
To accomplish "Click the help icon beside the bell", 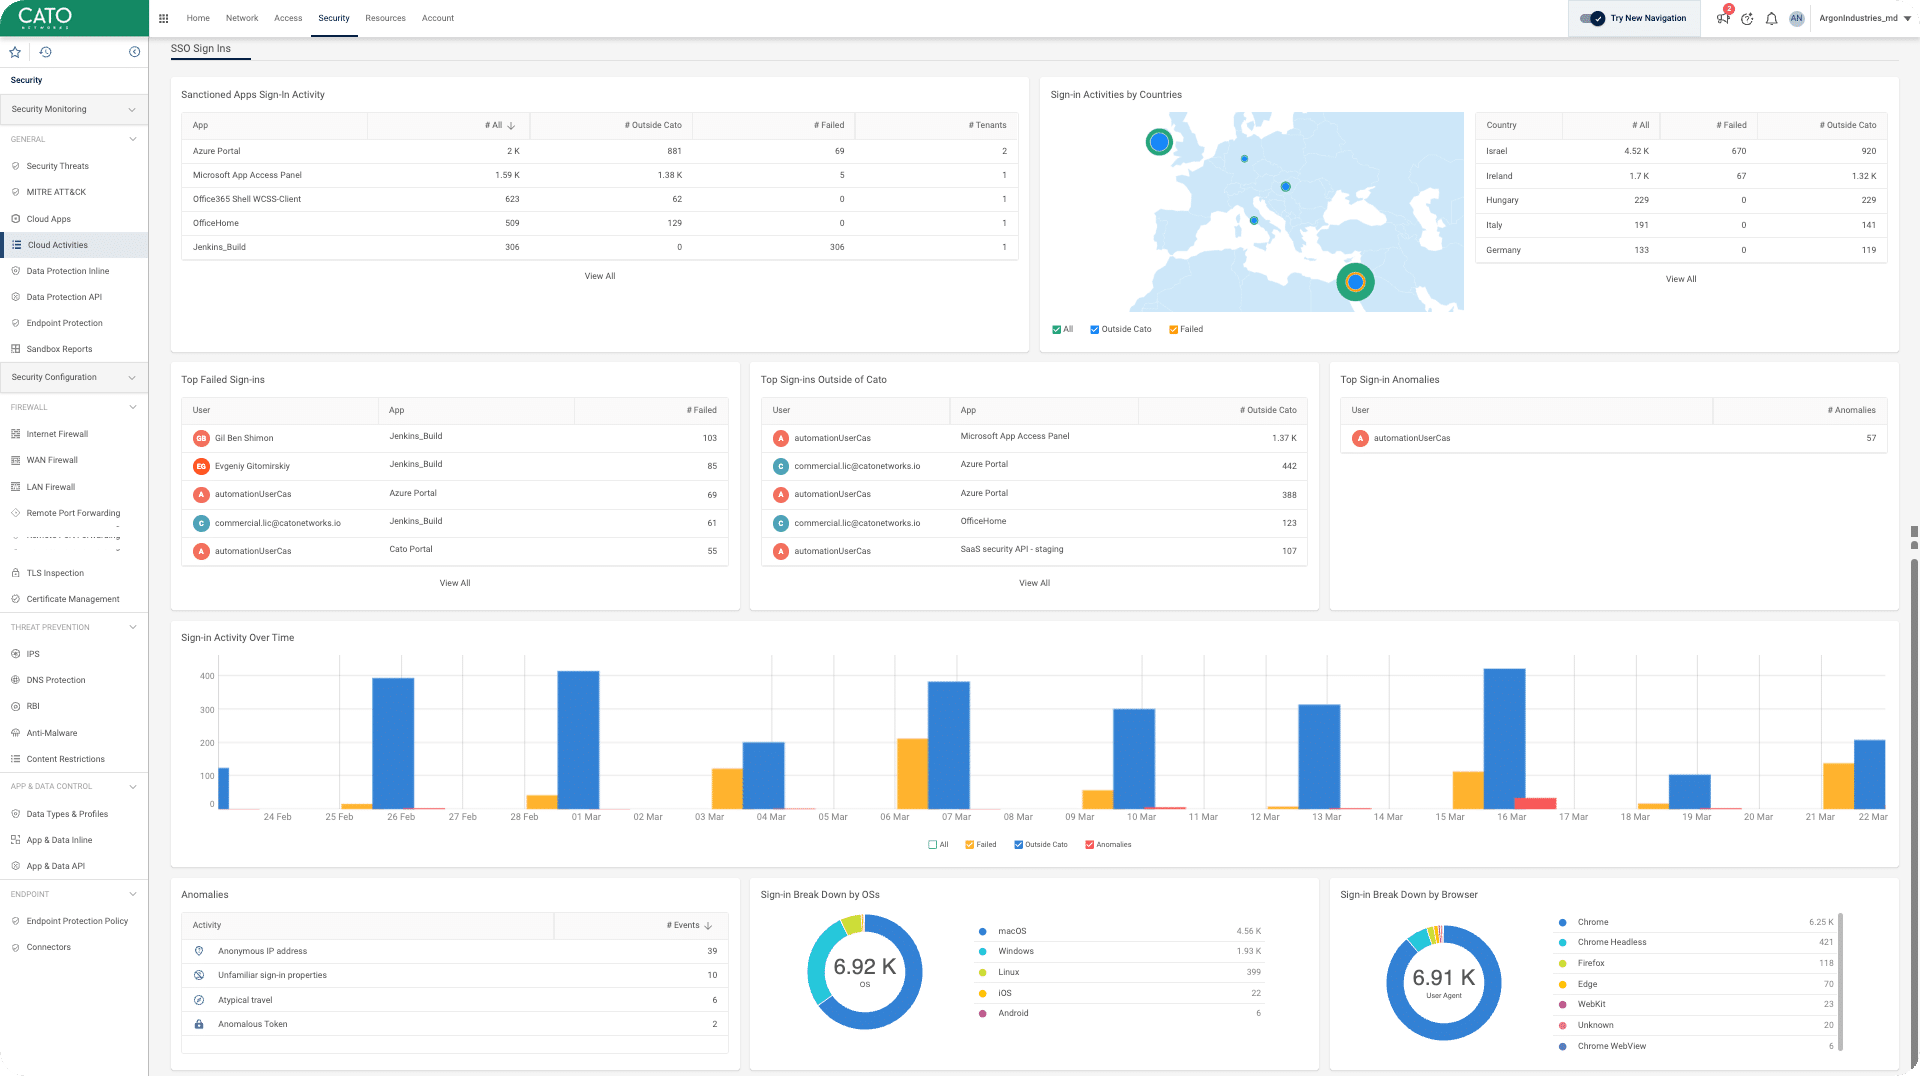I will [x=1747, y=18].
